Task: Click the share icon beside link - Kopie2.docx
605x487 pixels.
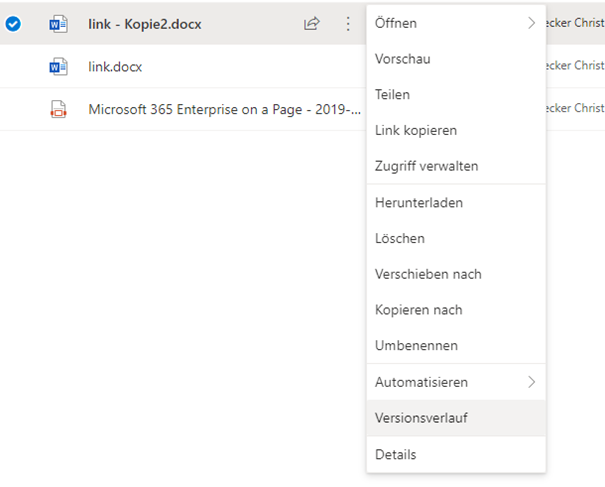Action: (x=311, y=24)
